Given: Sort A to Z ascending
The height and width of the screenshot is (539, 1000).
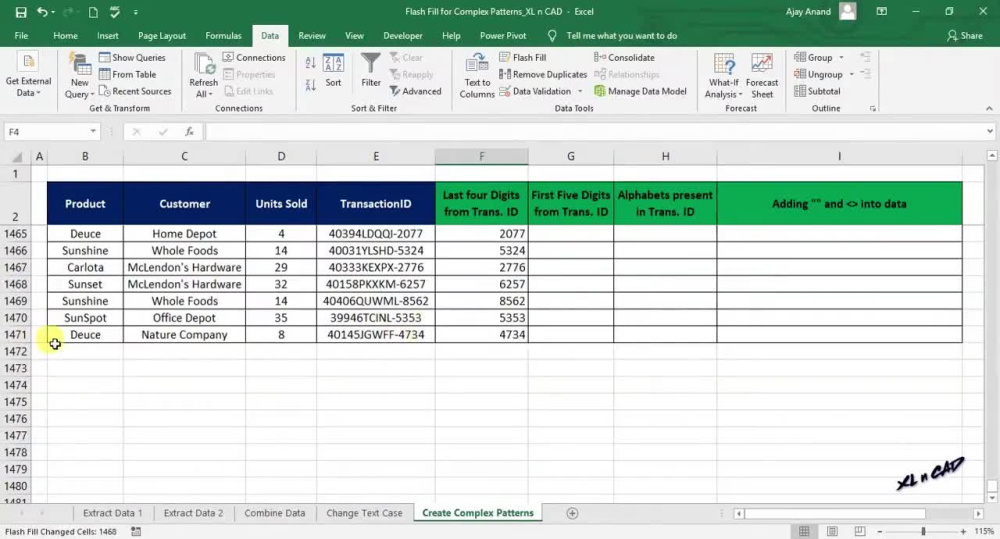Looking at the screenshot, I should coord(311,63).
